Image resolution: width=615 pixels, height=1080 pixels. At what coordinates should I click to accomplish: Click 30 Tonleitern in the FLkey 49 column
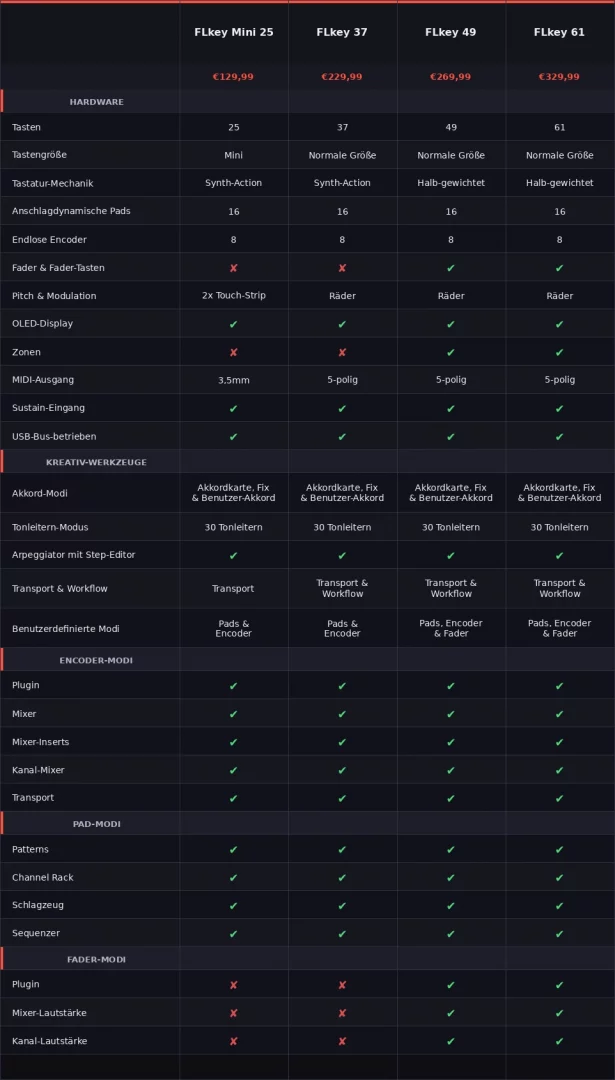[451, 527]
